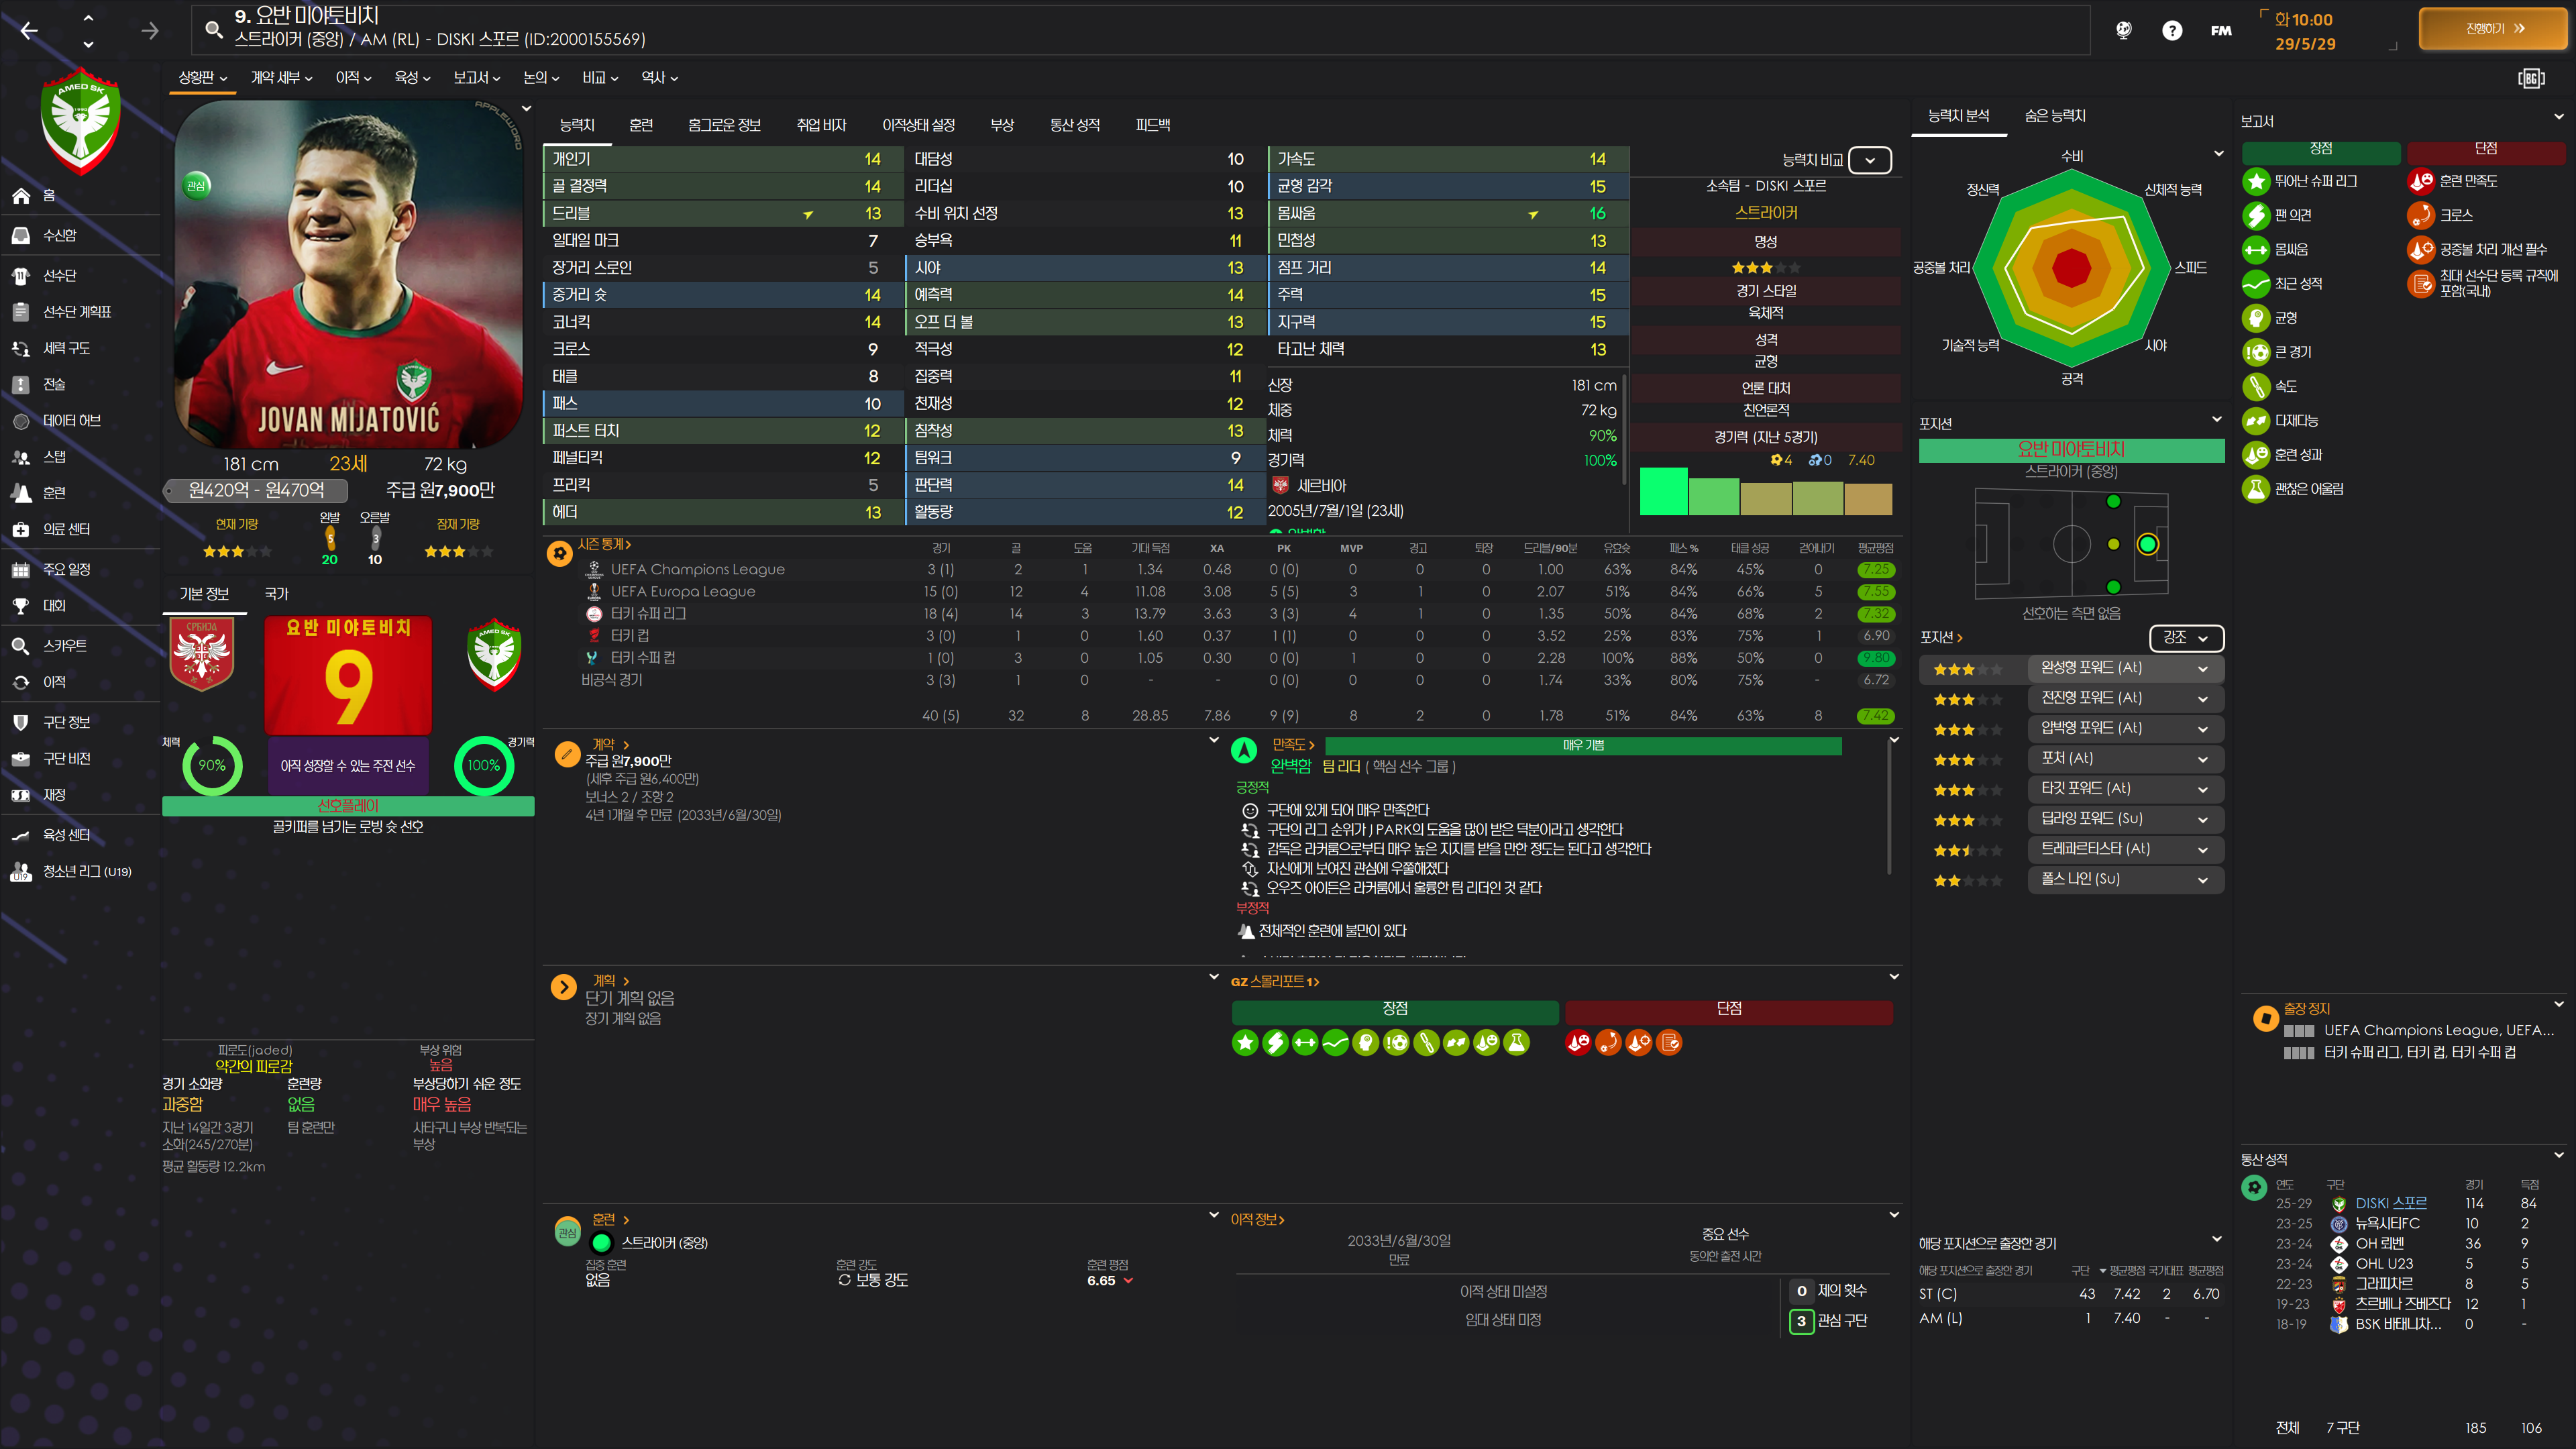This screenshot has width=2576, height=1449.
Task: Open 스카우트 in the sidebar
Action: point(64,646)
